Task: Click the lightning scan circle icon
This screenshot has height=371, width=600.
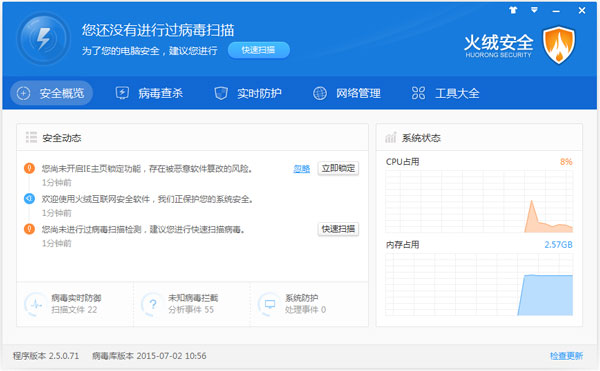Action: [44, 39]
